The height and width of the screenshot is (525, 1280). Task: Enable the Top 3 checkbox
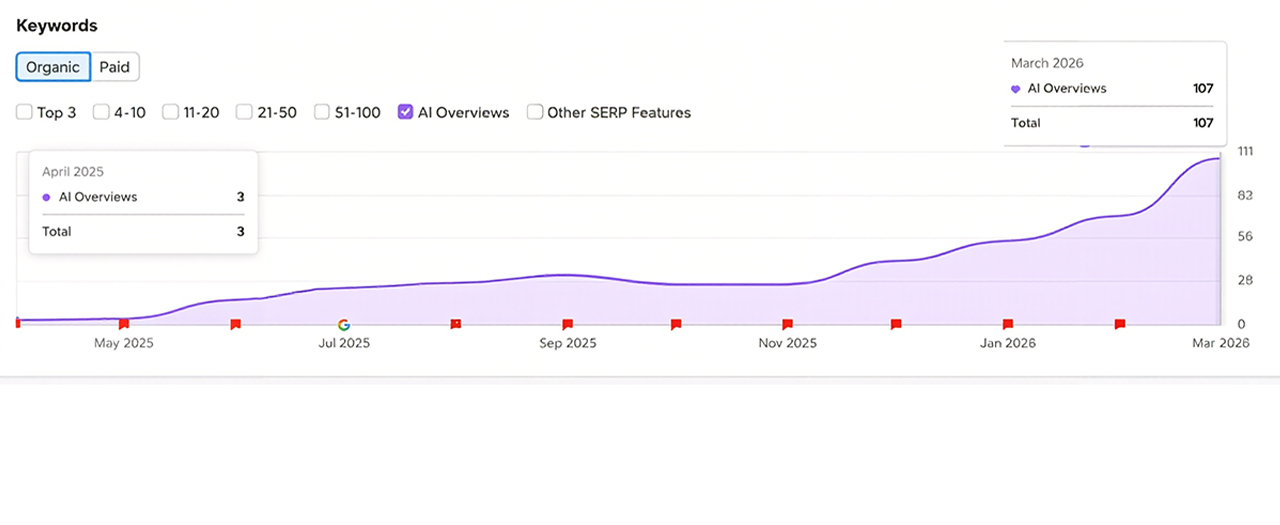24,112
